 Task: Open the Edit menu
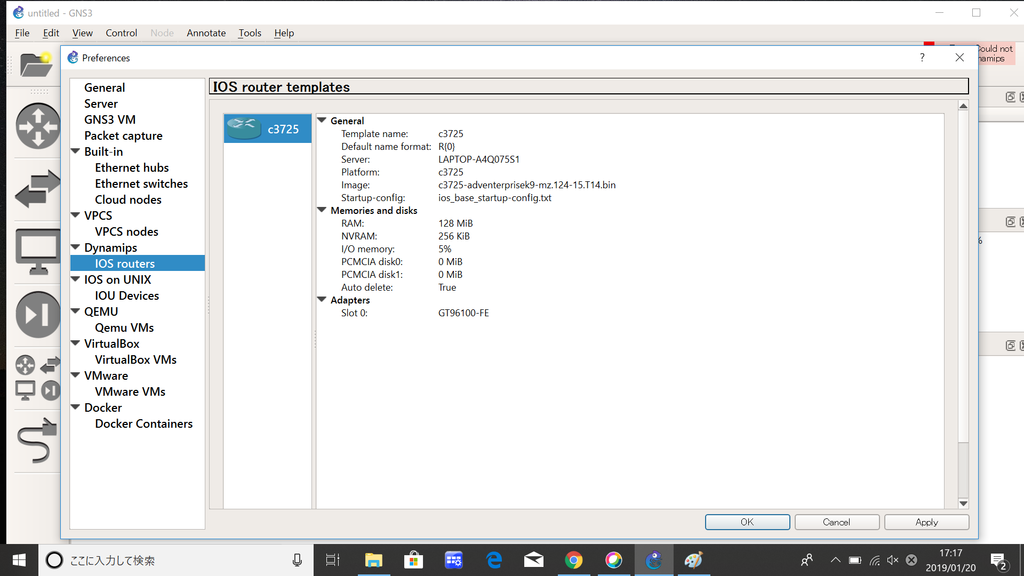coord(51,33)
